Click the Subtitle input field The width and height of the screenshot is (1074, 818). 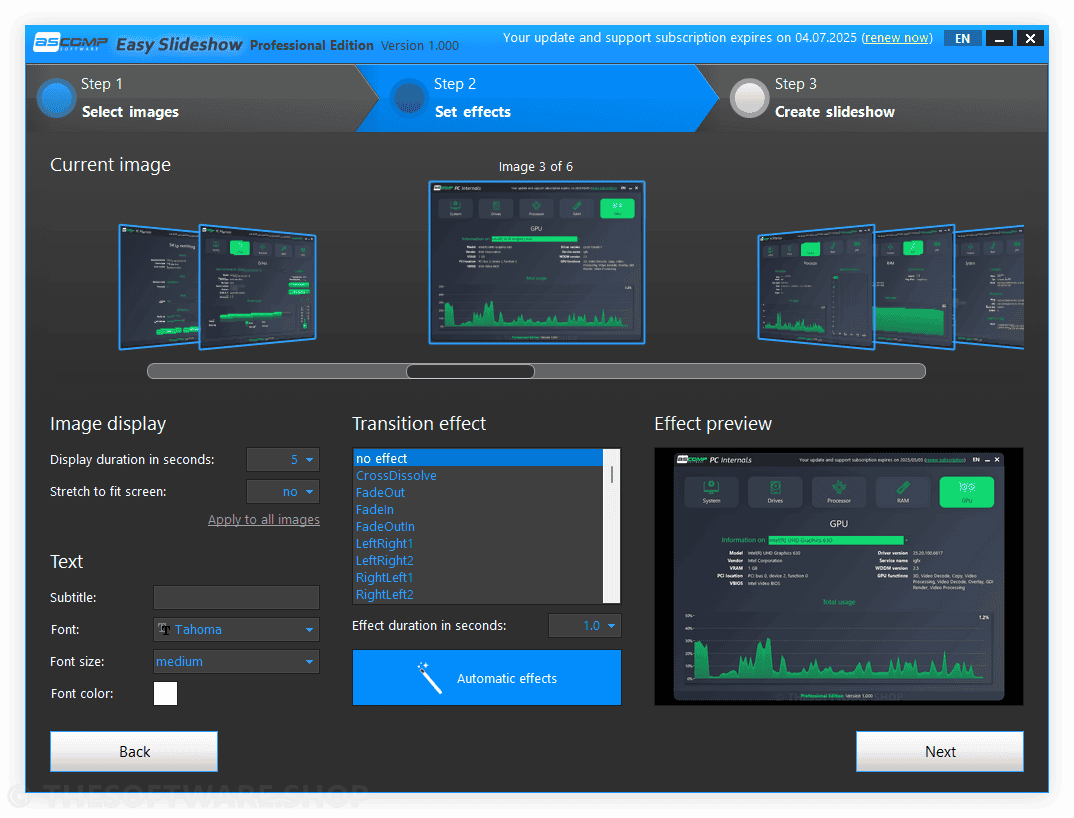pyautogui.click(x=236, y=597)
